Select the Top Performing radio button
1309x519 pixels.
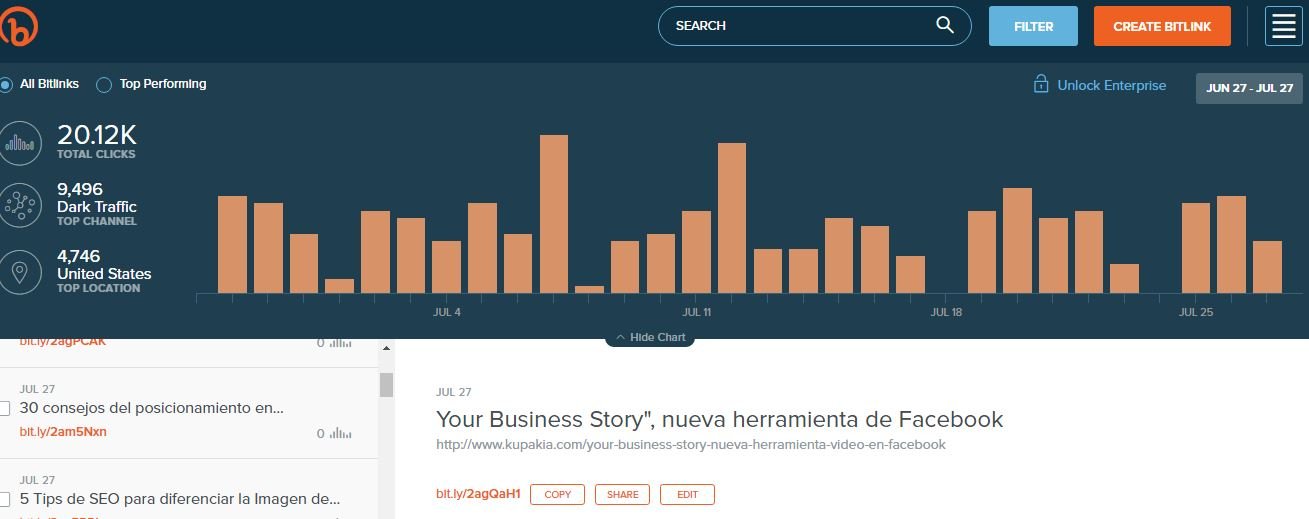pos(104,85)
